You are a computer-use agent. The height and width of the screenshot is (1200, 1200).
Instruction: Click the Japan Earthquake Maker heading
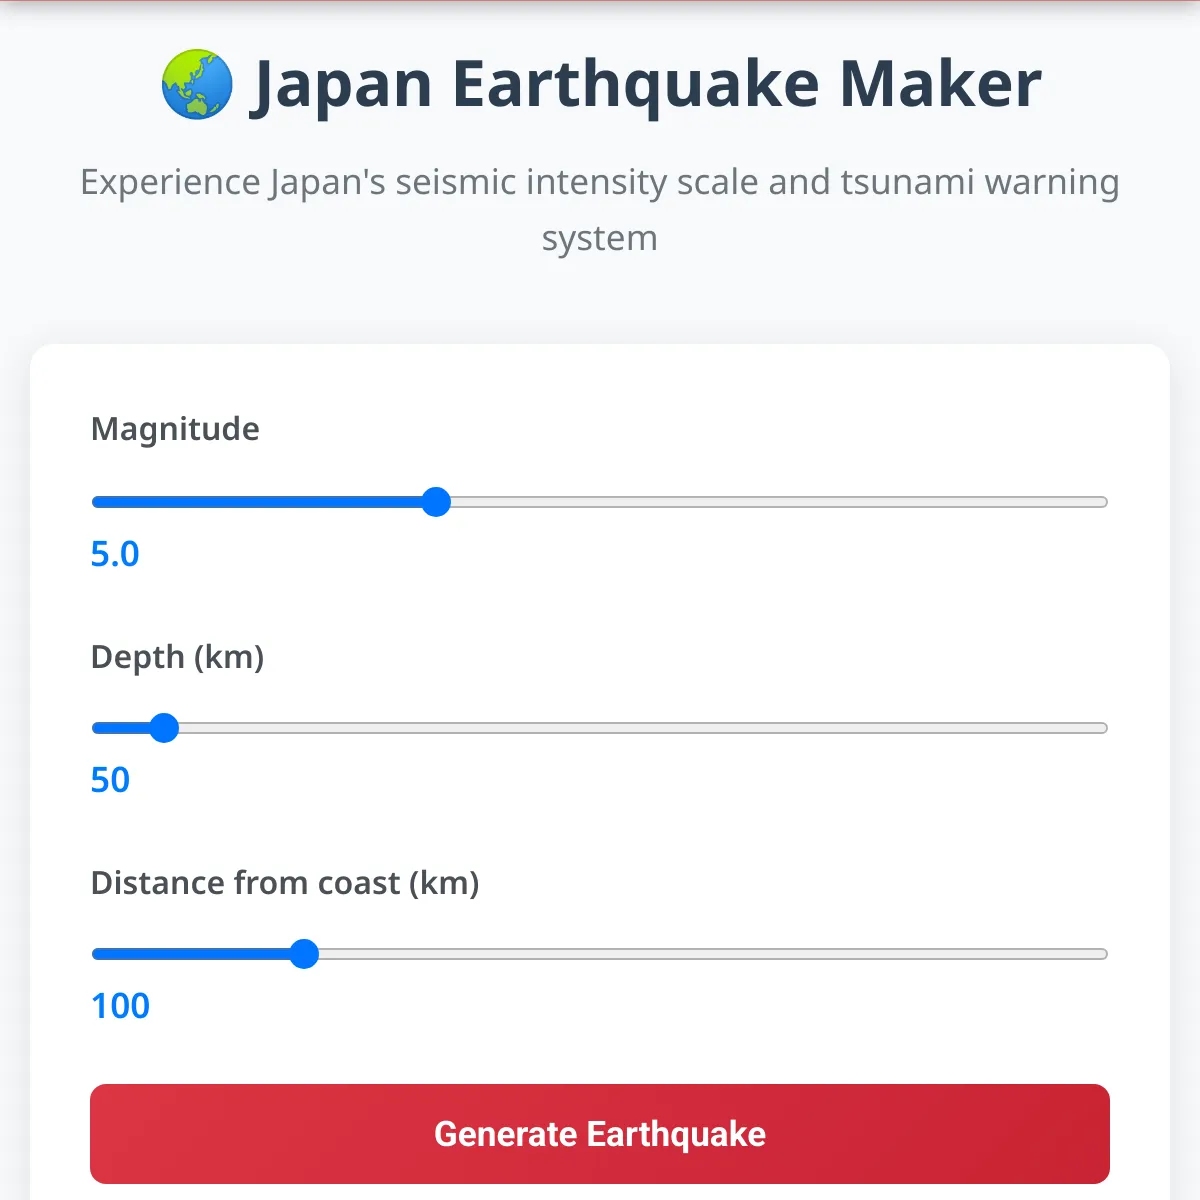645,84
